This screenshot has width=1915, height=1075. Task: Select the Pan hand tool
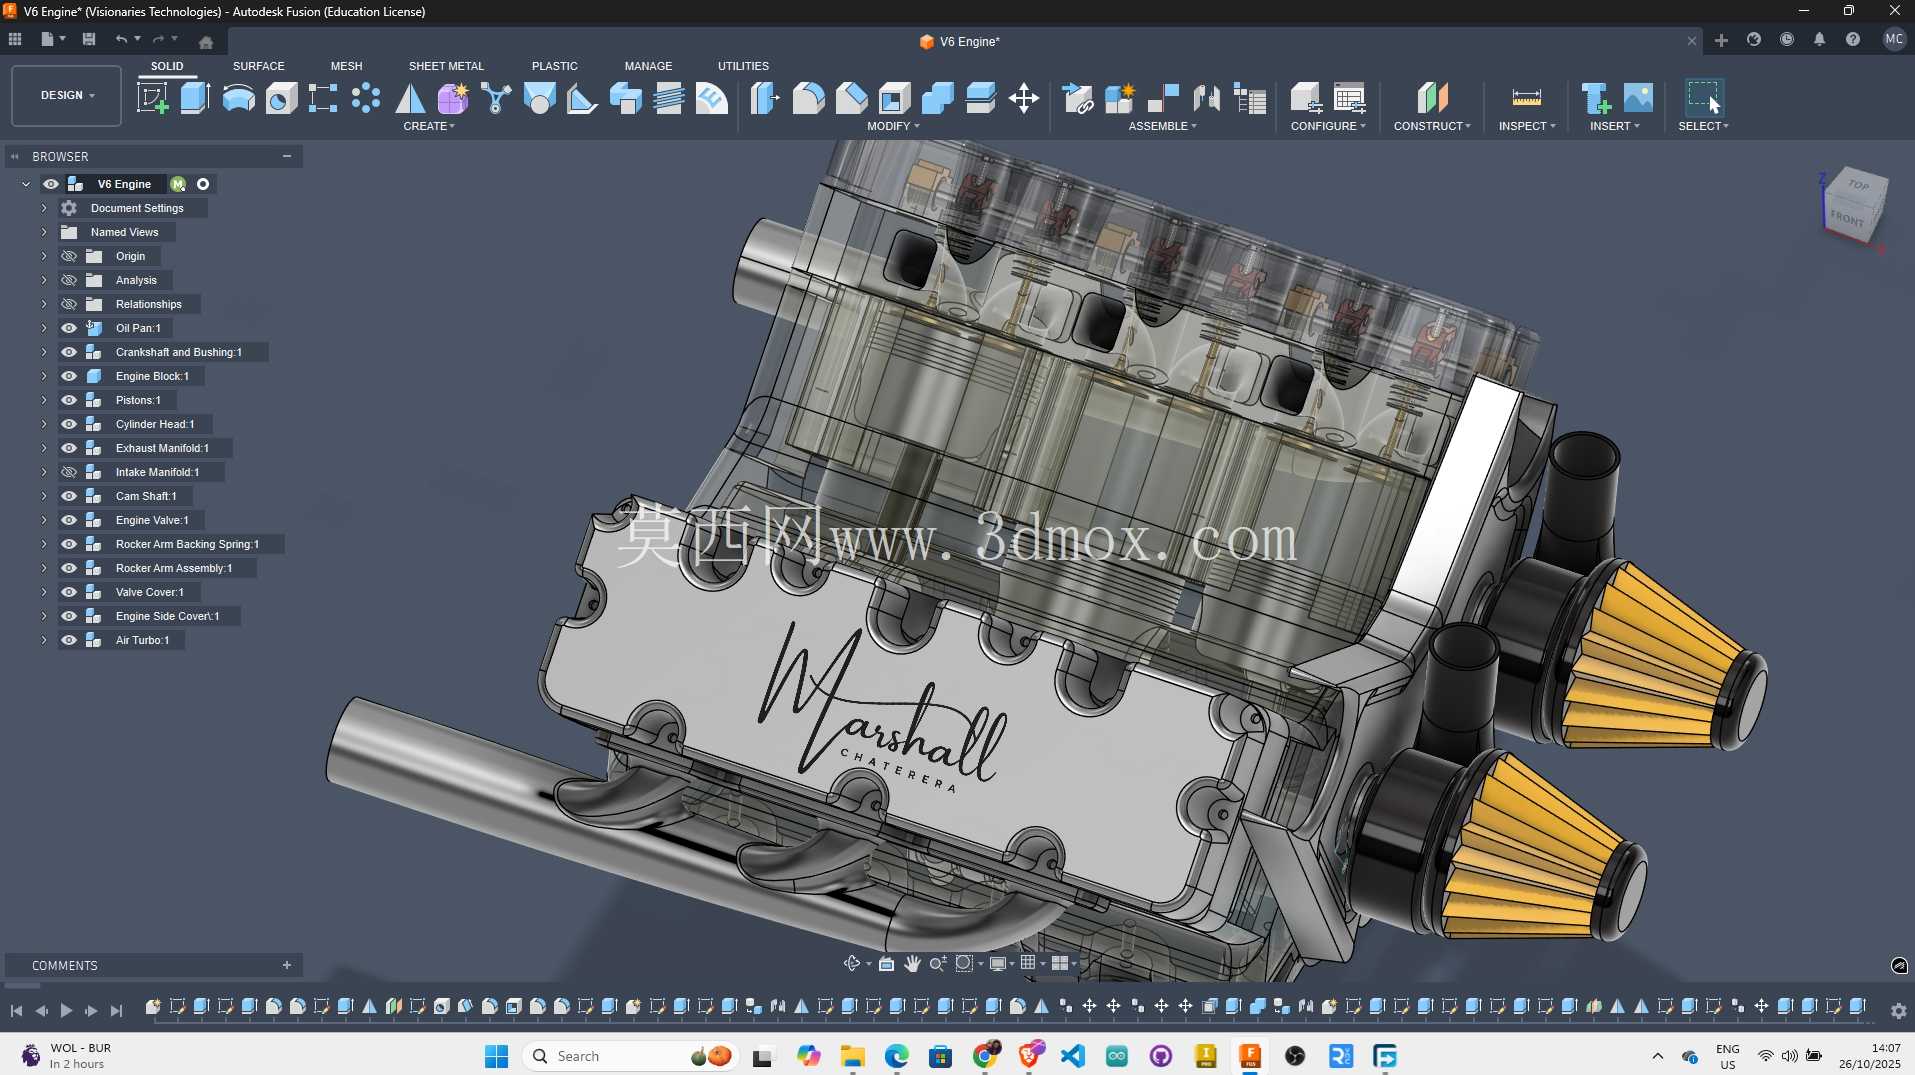[912, 963]
